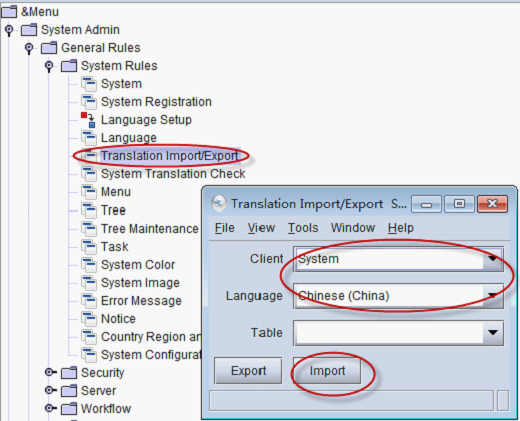This screenshot has height=421, width=520.
Task: Click the Task window icon
Action: click(89, 247)
